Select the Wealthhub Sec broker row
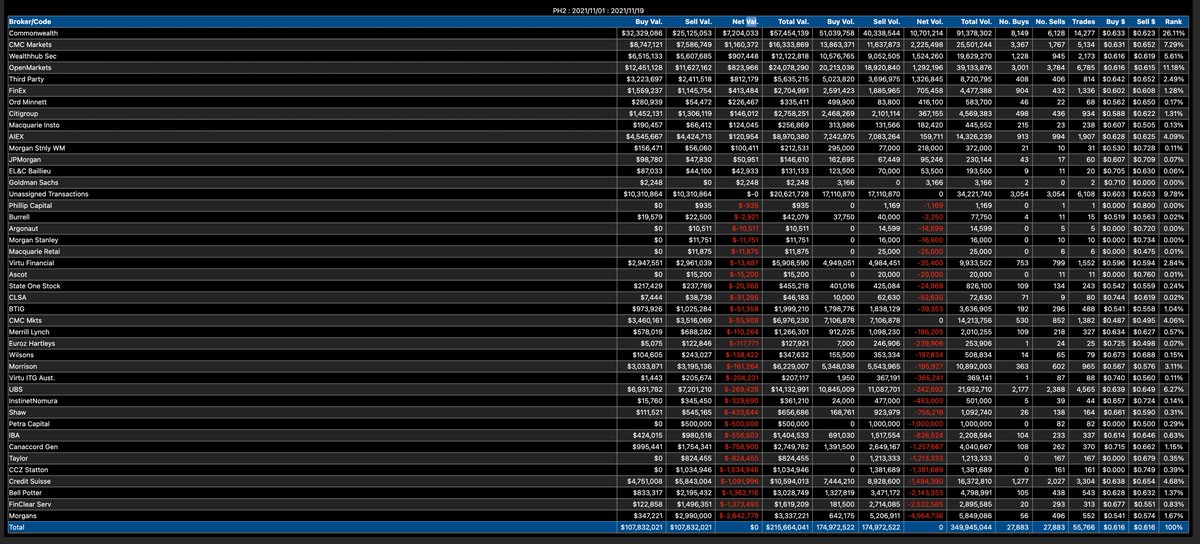The height and width of the screenshot is (544, 1200). [600, 56]
